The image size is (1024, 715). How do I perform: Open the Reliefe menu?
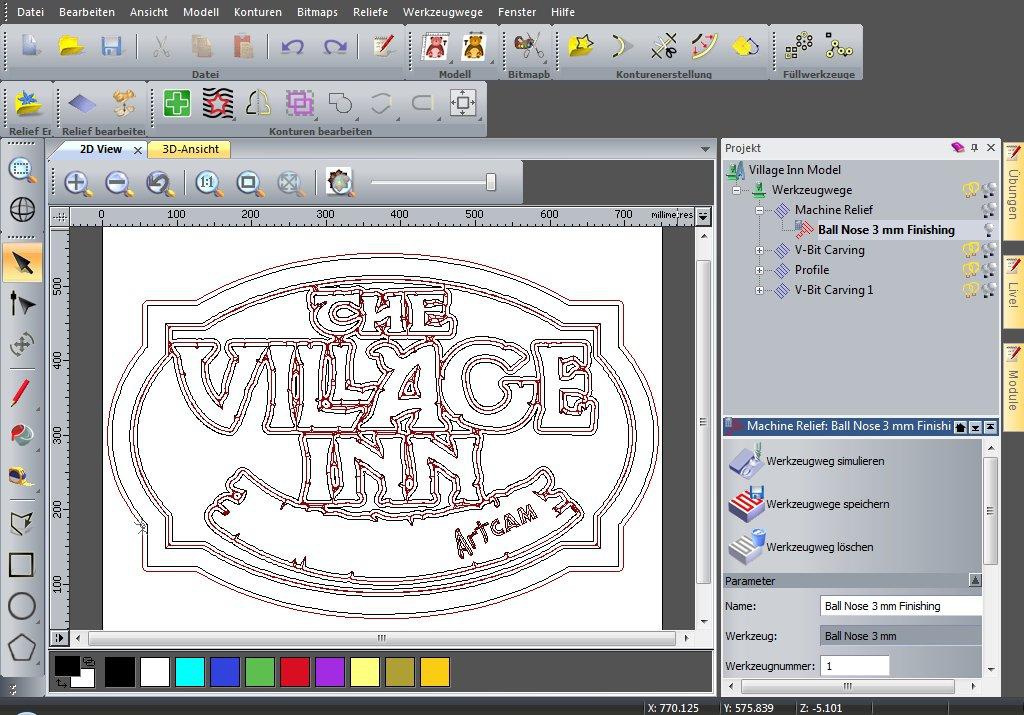coord(370,12)
